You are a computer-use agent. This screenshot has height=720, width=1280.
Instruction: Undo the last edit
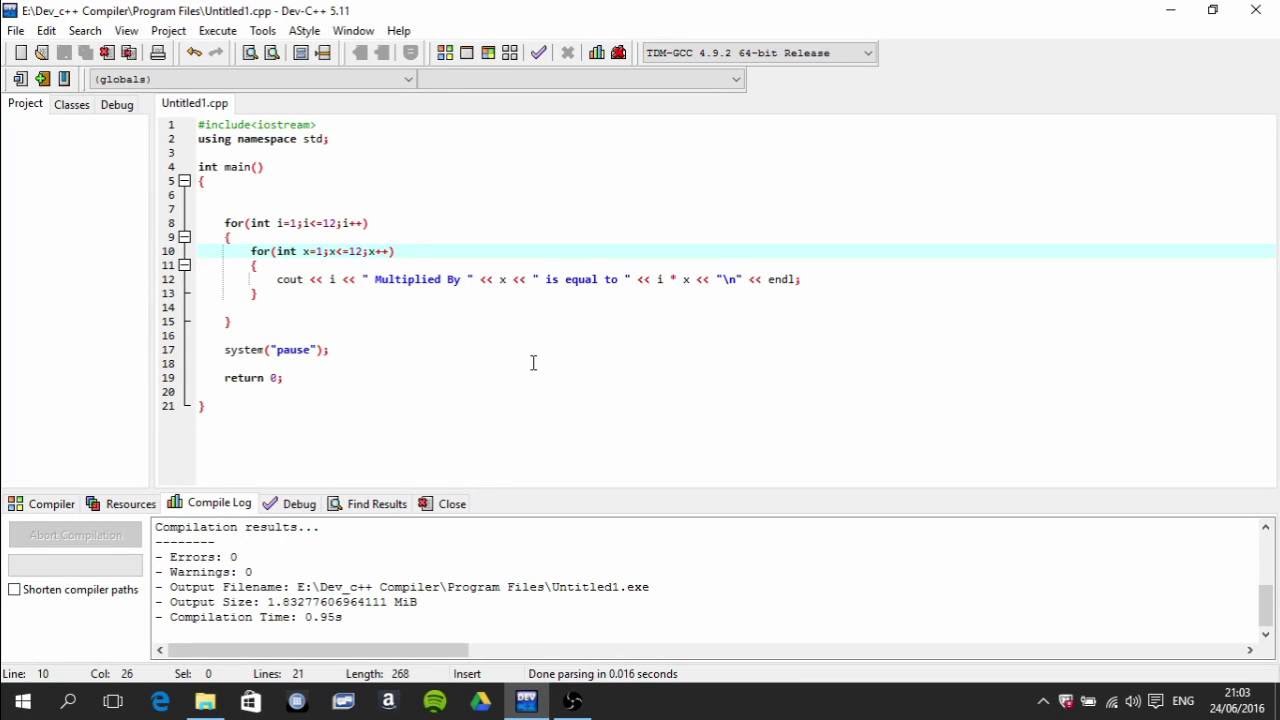click(194, 53)
